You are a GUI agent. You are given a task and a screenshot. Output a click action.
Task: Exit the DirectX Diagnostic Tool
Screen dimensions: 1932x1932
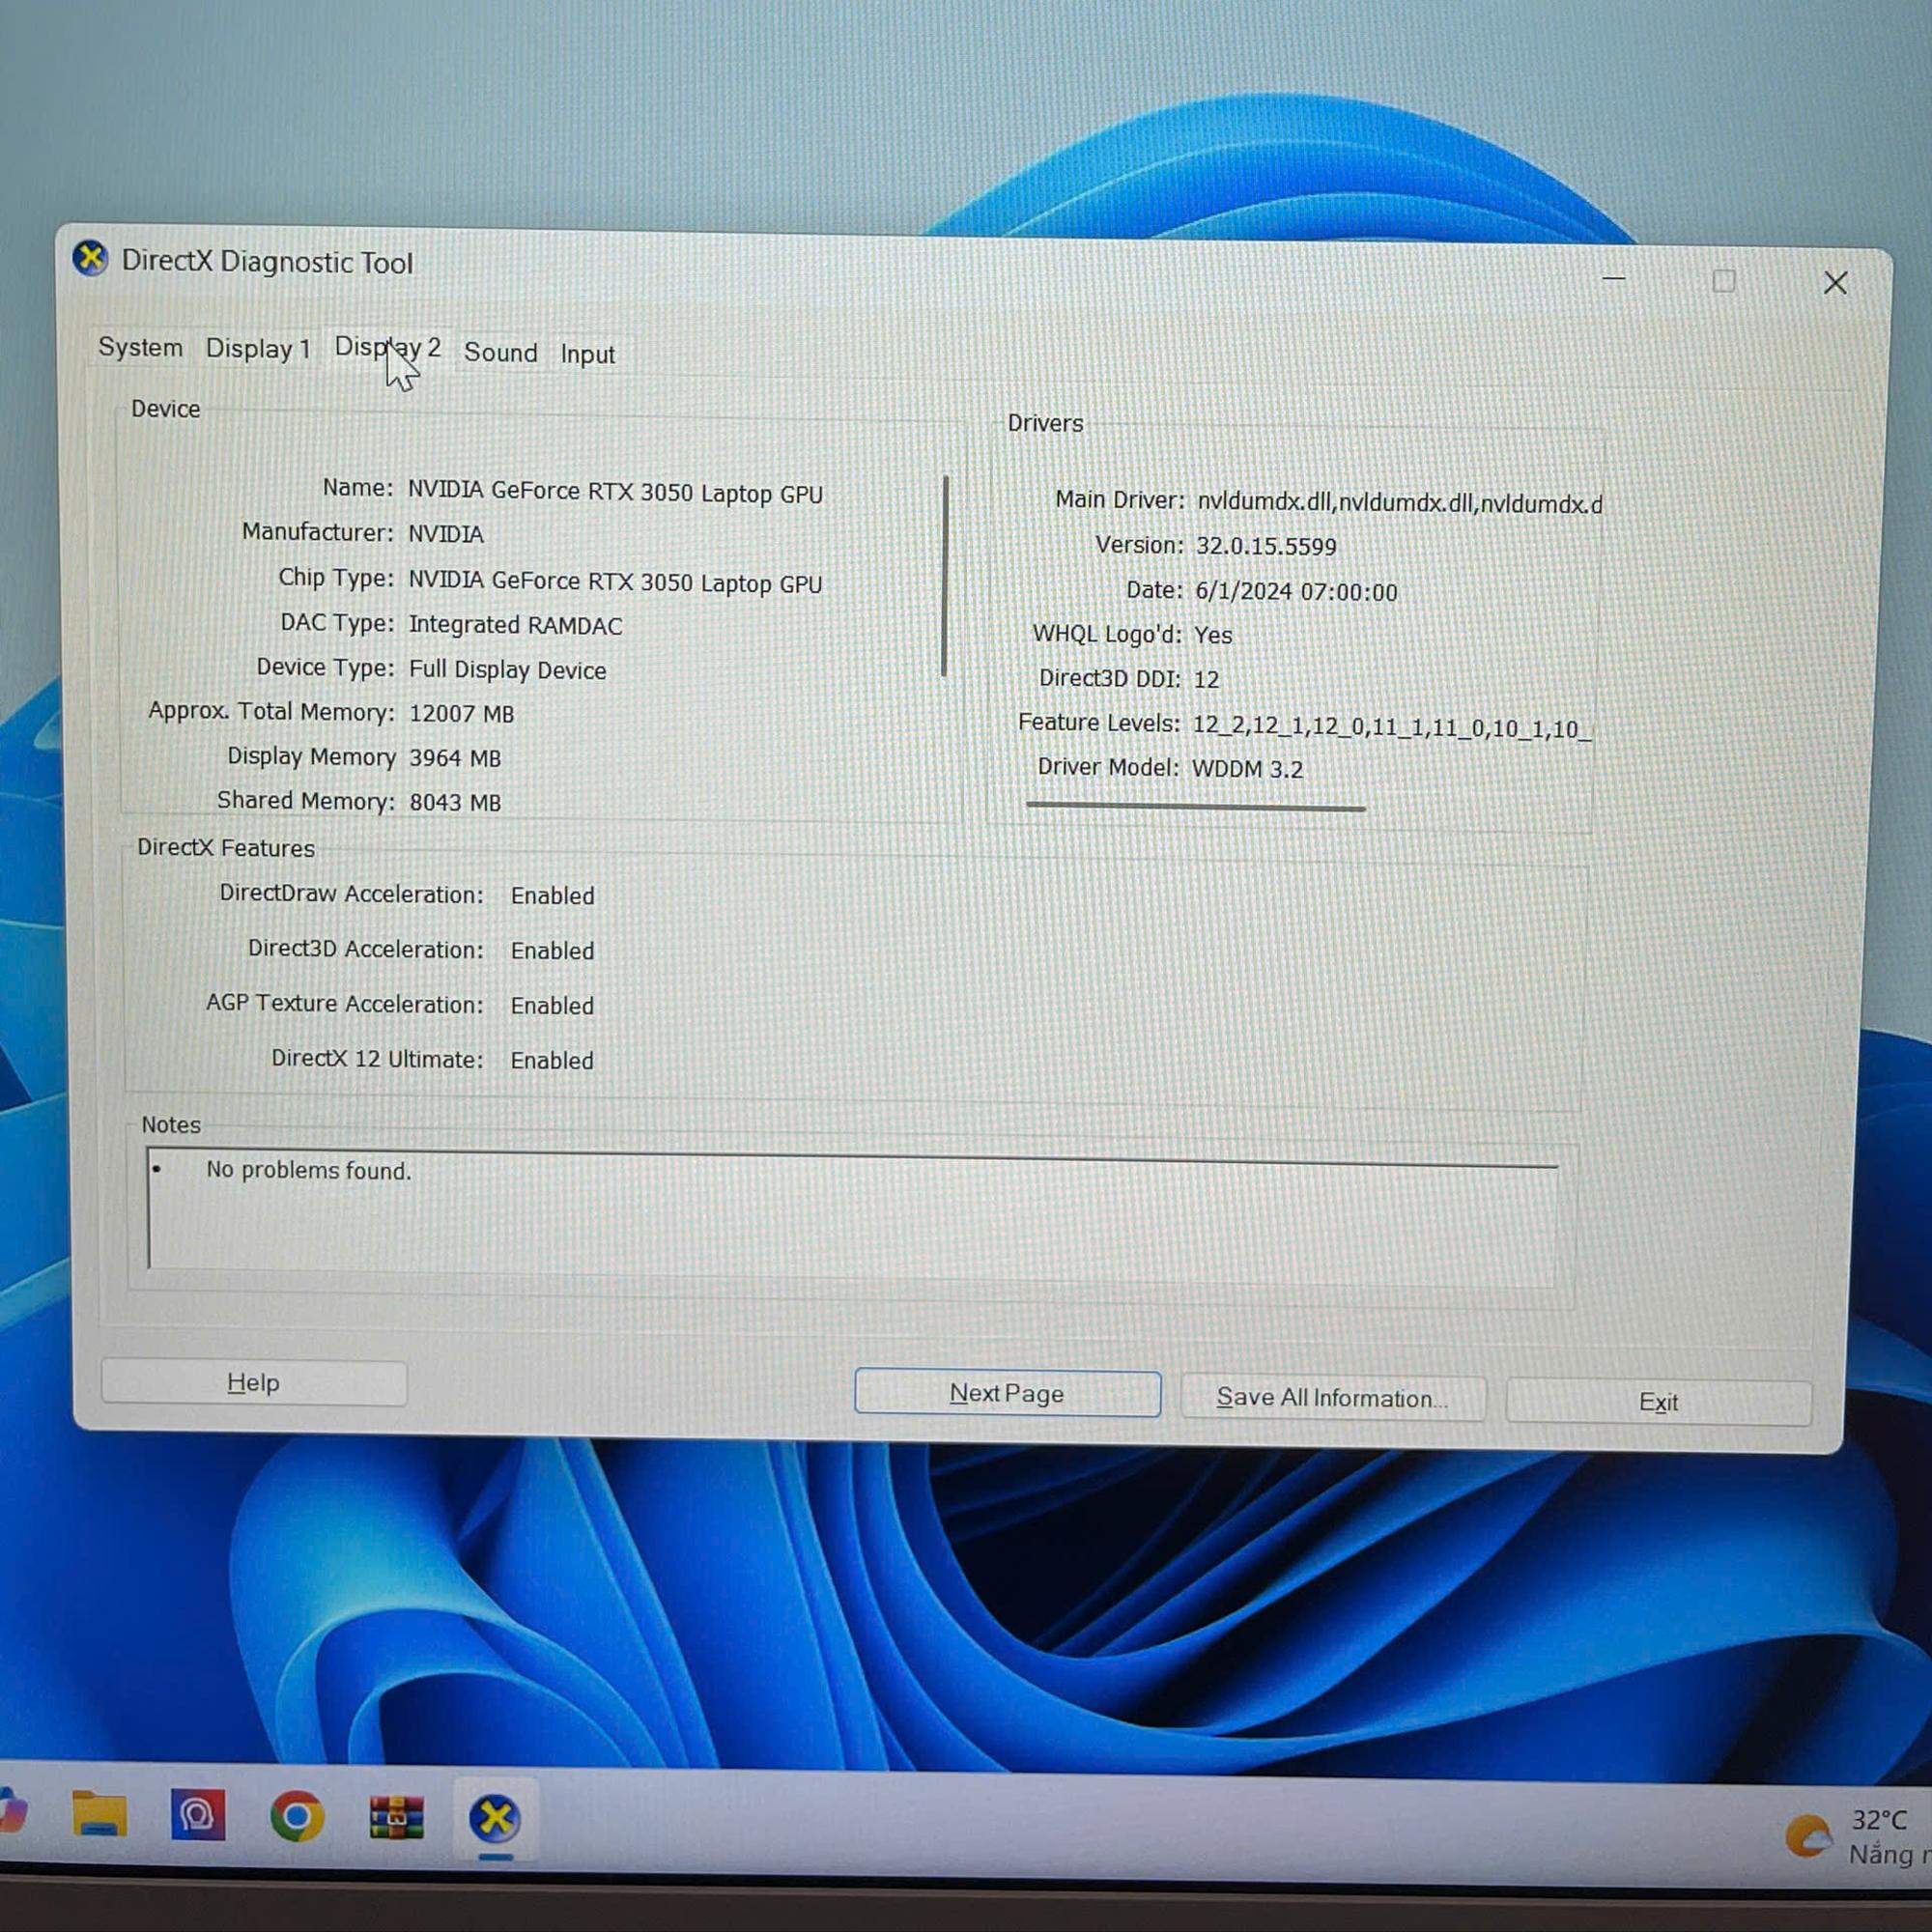[1658, 1402]
